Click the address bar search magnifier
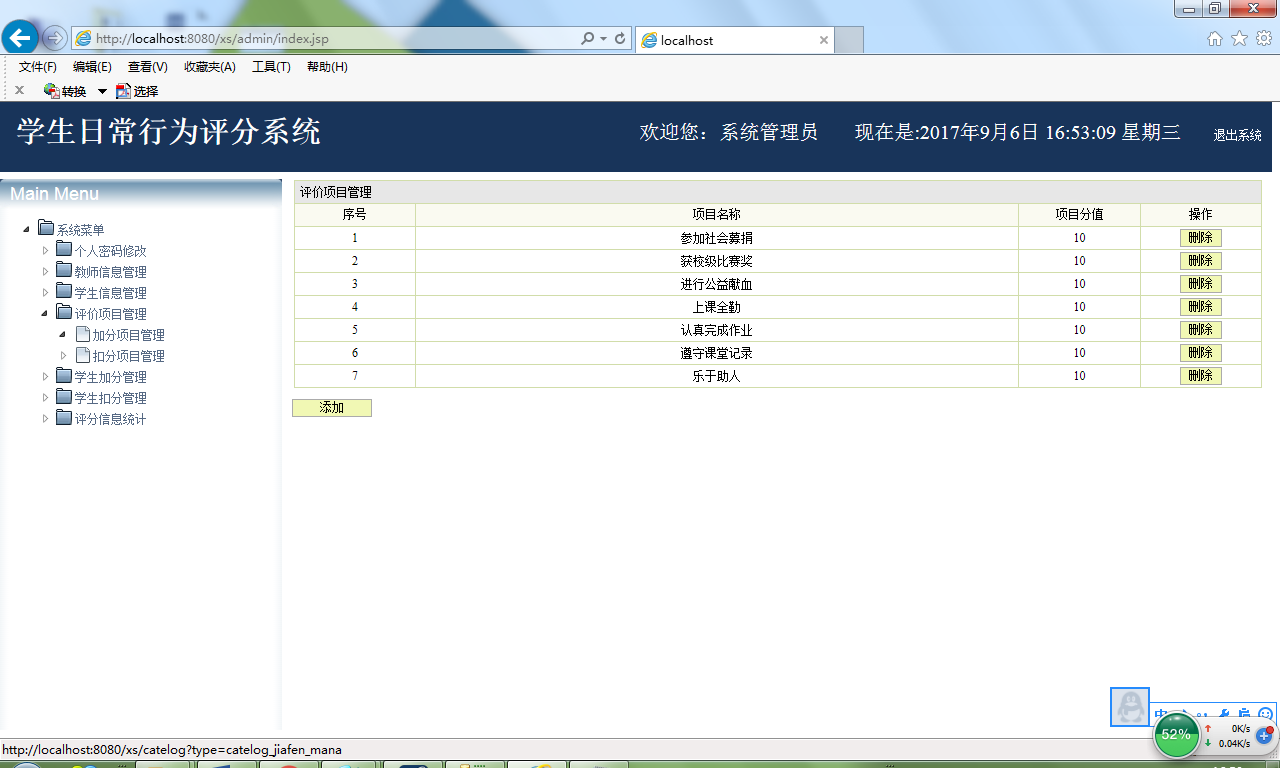The image size is (1280, 768). (x=588, y=39)
